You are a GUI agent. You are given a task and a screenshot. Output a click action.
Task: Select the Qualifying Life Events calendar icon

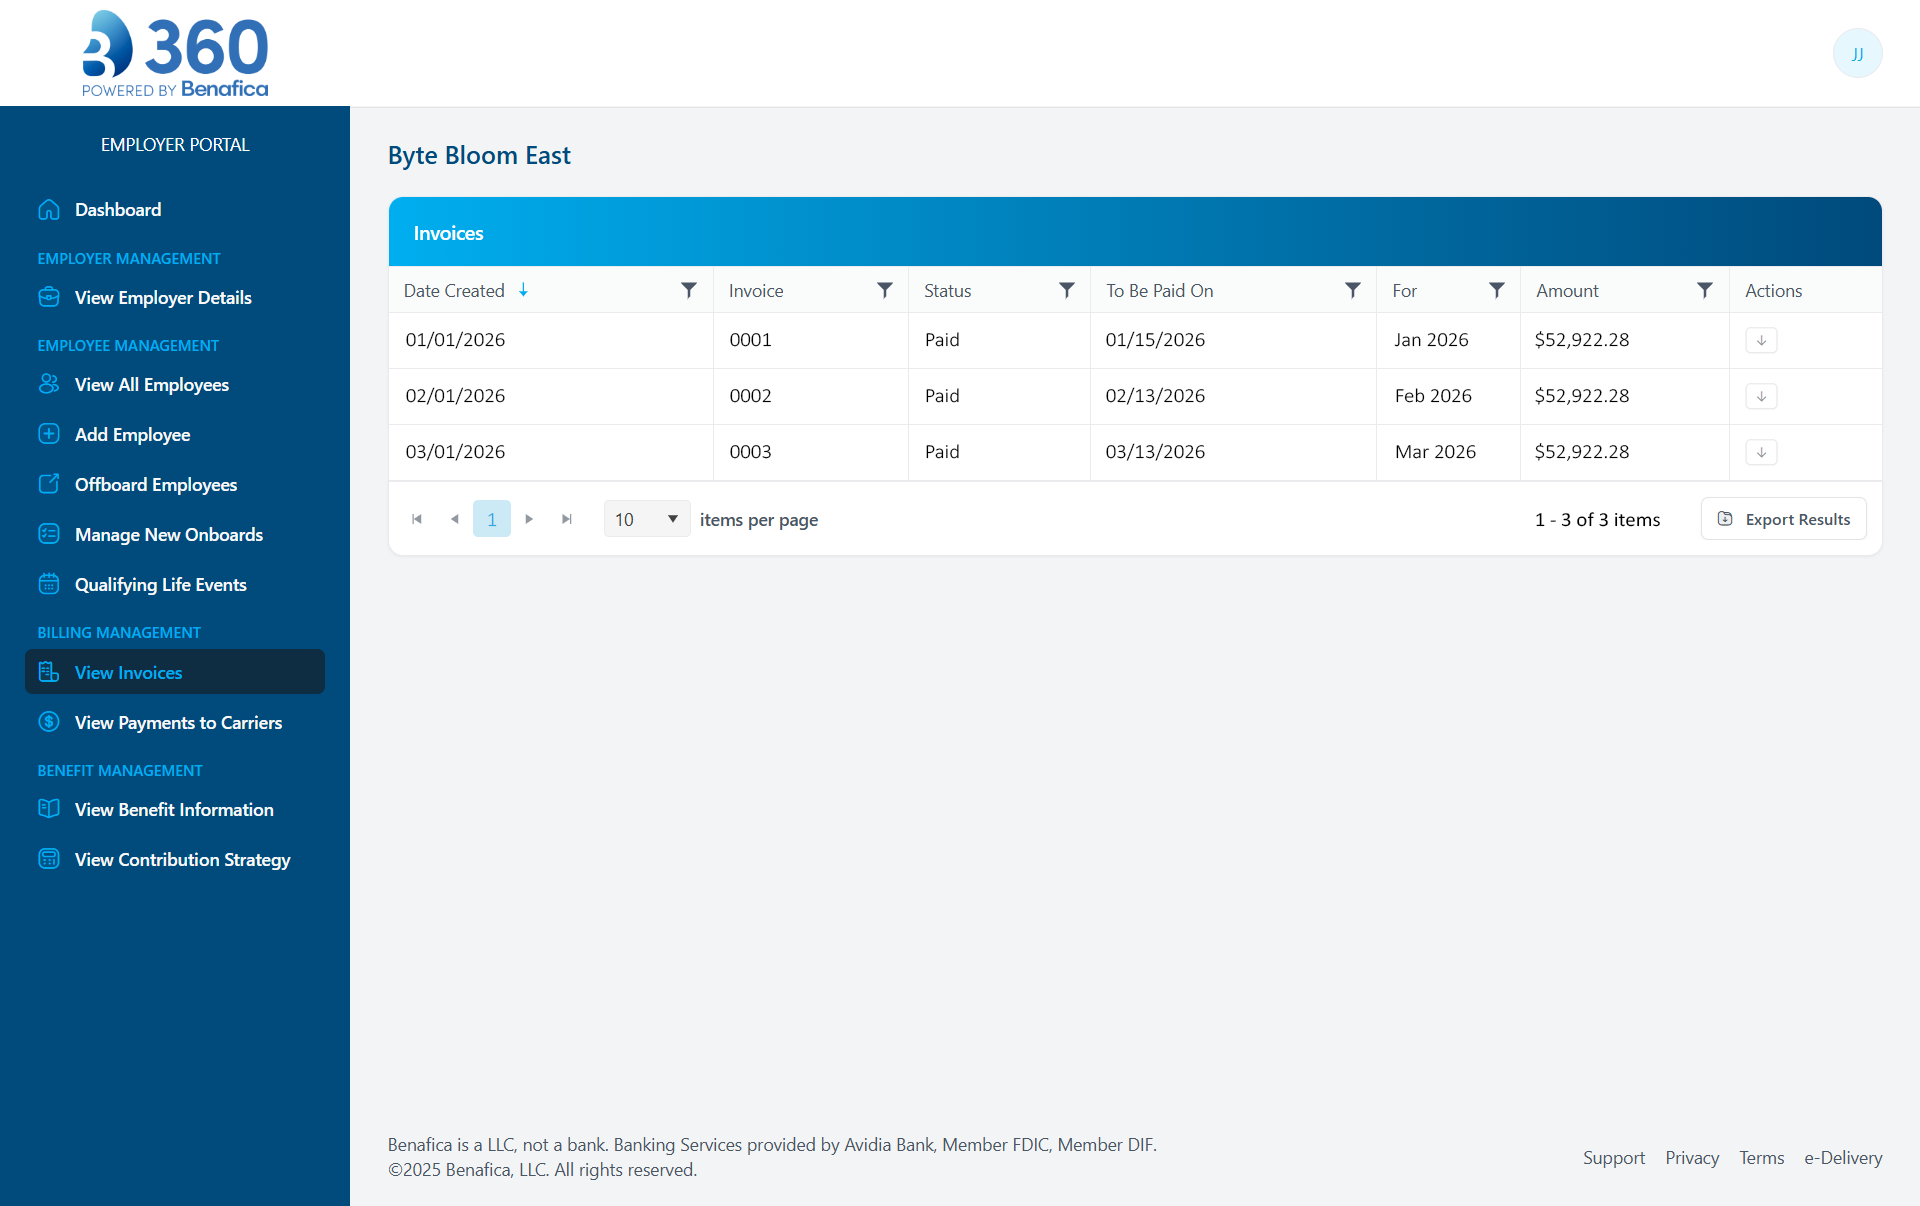(x=49, y=584)
